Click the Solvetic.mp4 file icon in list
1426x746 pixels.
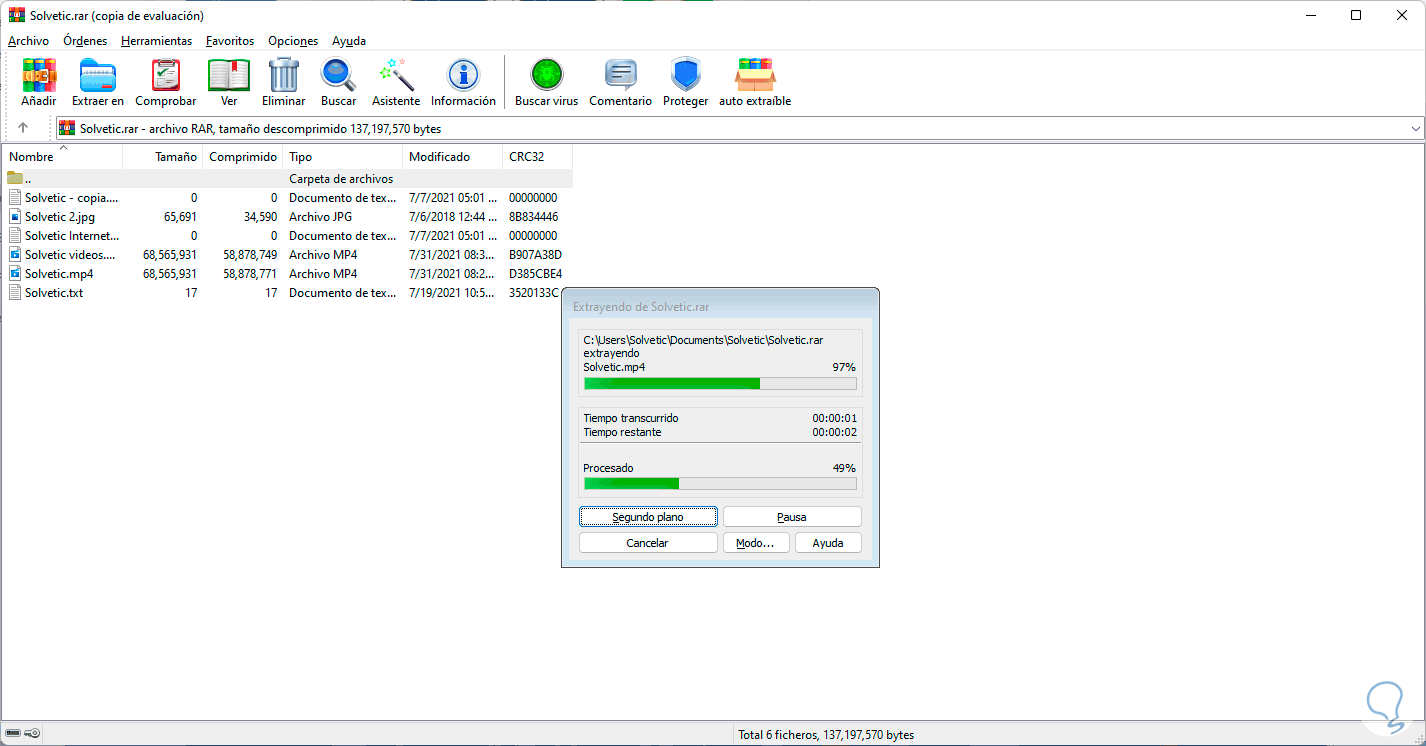point(15,273)
